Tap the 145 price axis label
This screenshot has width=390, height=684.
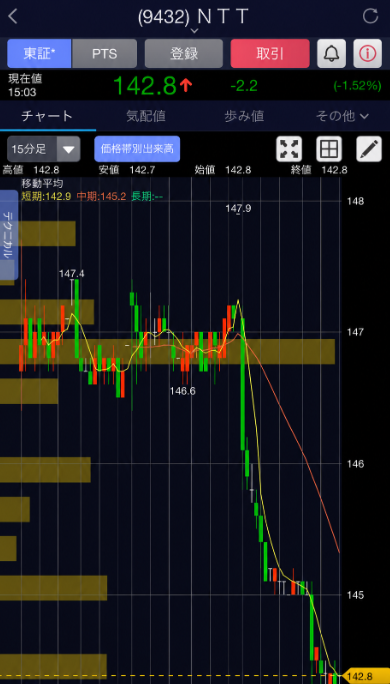pos(355,595)
